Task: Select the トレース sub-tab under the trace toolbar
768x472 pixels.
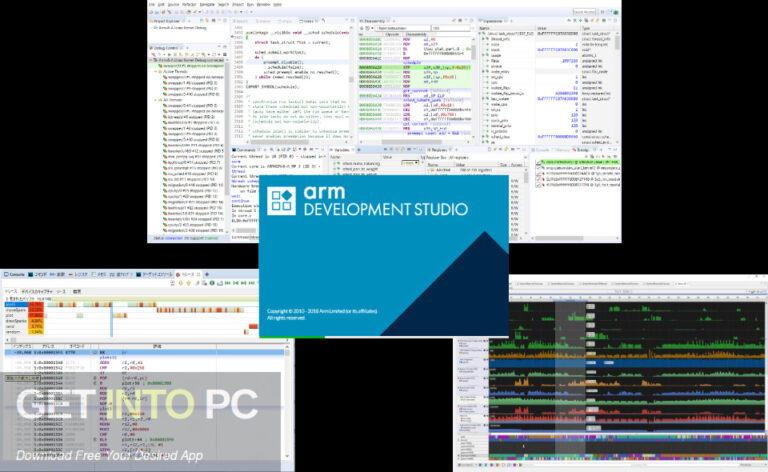Action: [x=10, y=291]
